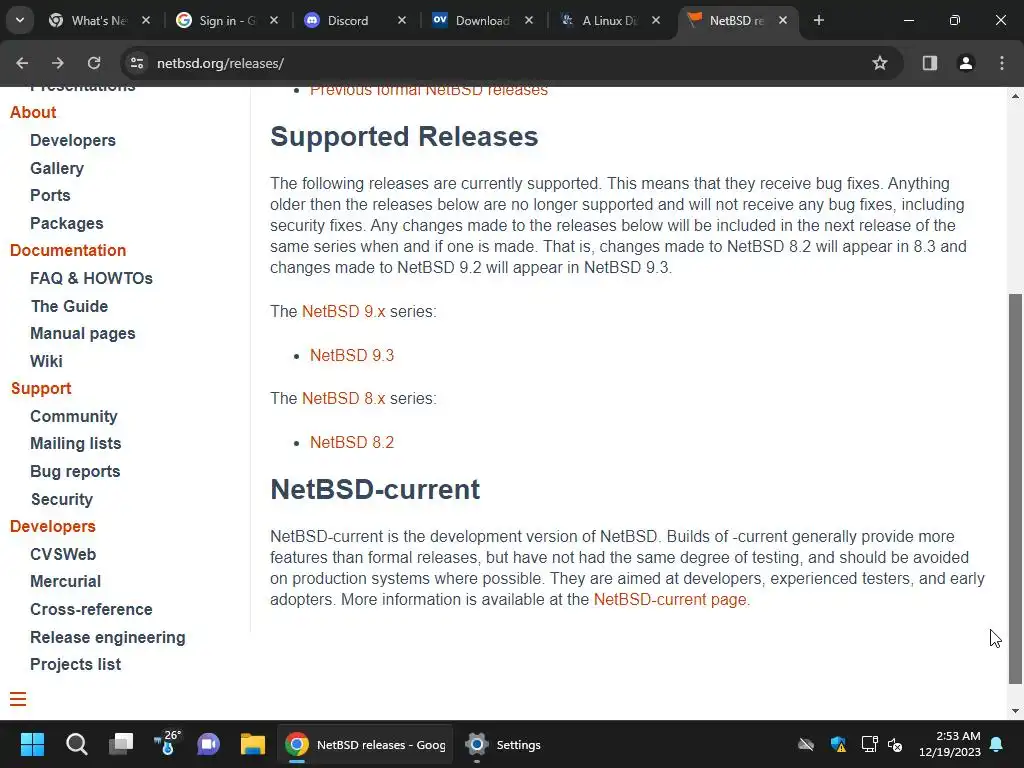The width and height of the screenshot is (1024, 768).
Task: Close the What's New tab
Action: click(x=146, y=20)
